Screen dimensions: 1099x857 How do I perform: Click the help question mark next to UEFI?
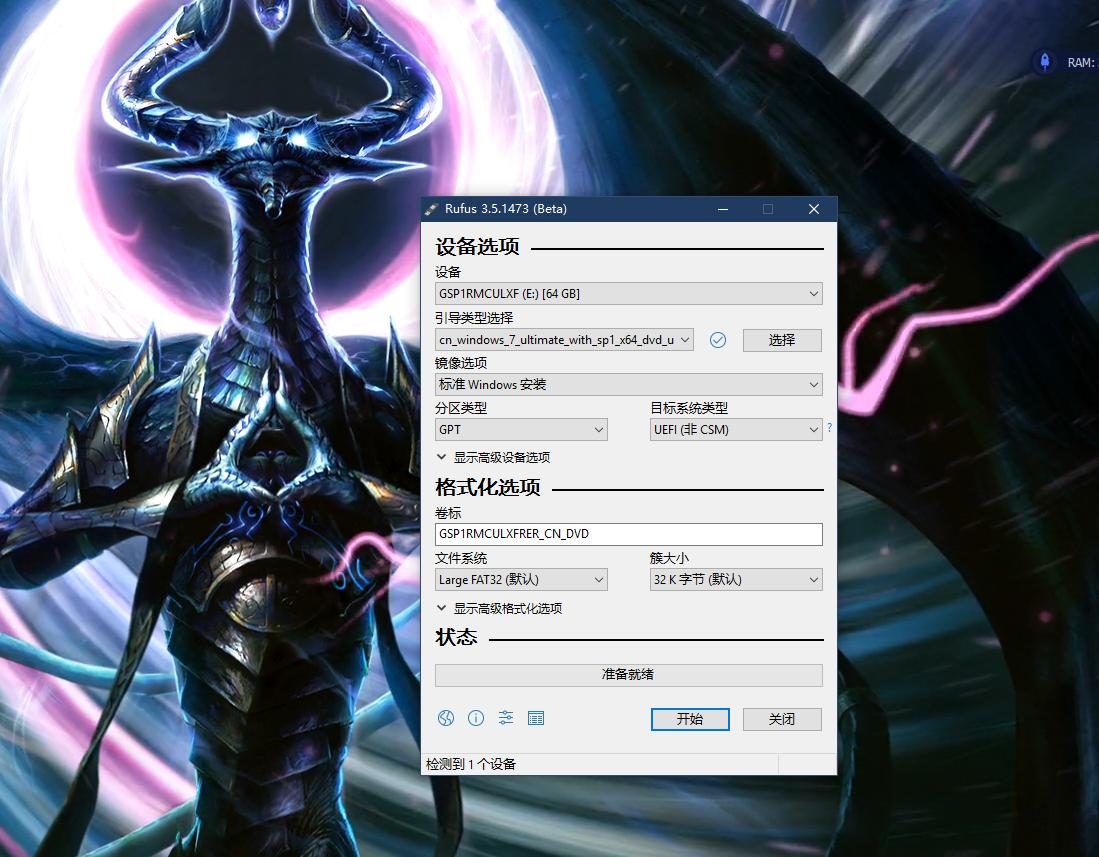pos(829,427)
